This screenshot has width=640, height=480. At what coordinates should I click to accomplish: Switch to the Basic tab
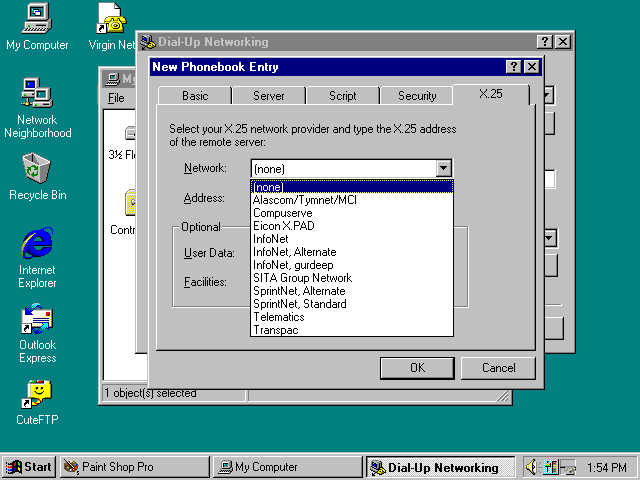[195, 96]
